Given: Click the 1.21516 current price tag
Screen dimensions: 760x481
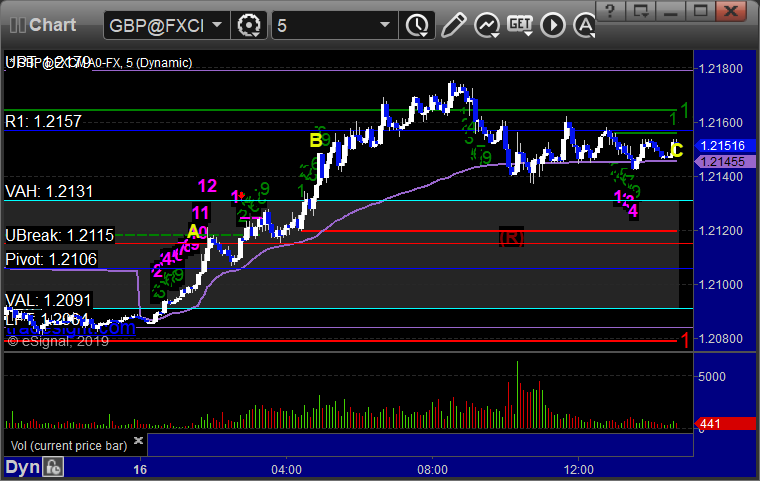Looking at the screenshot, I should (725, 145).
